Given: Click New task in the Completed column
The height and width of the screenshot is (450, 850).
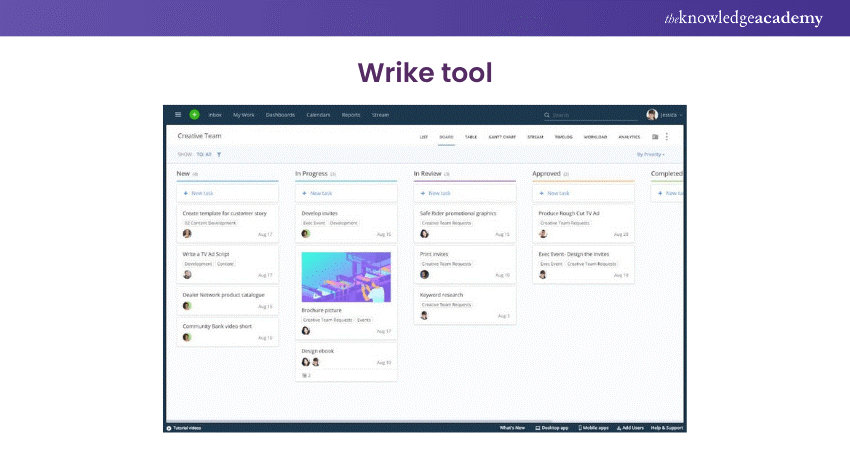Looking at the screenshot, I should (670, 193).
